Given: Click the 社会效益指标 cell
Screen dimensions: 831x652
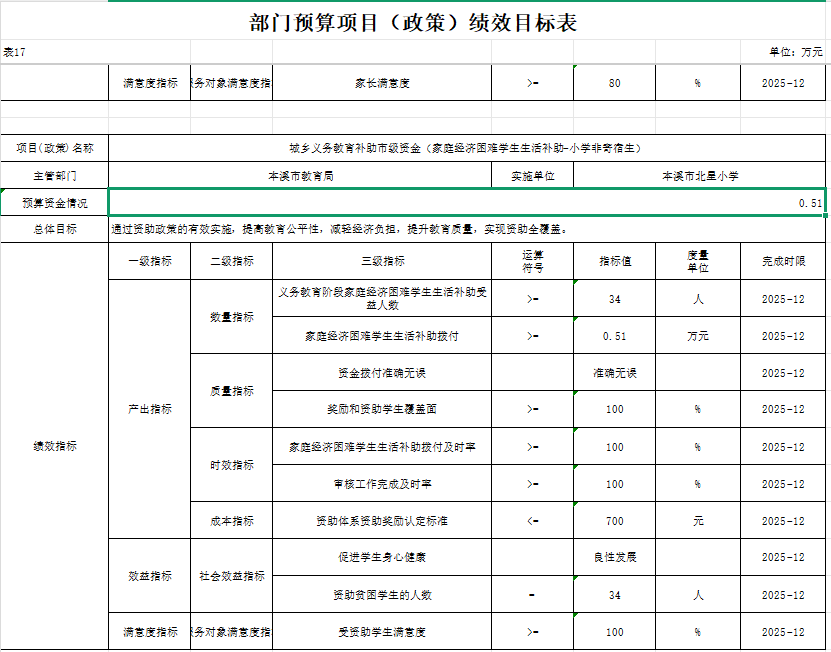Looking at the screenshot, I should tap(232, 576).
